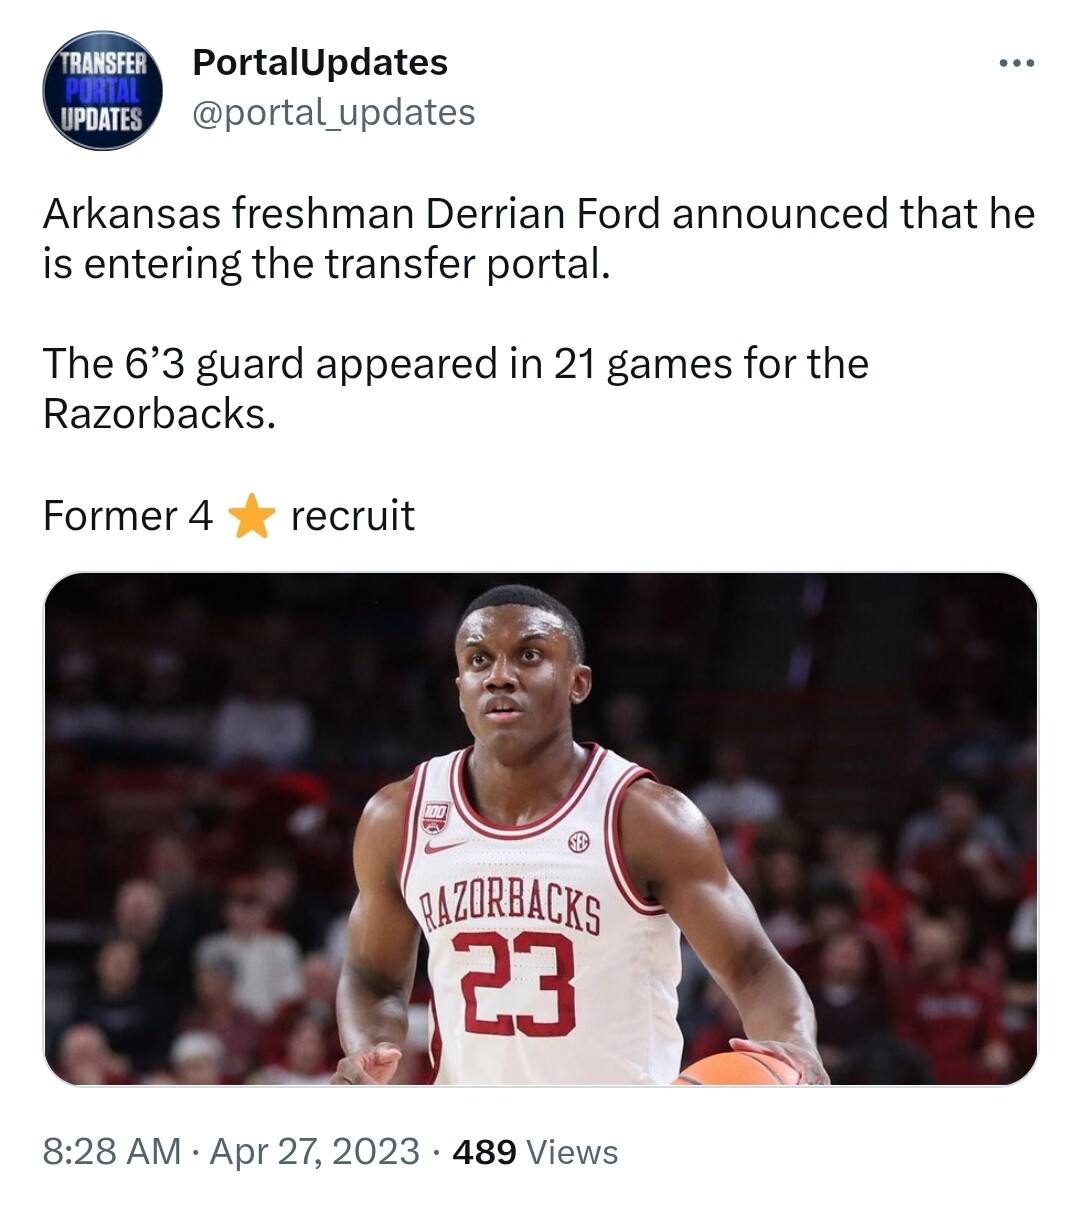Click the 100 patch on jersey shoulder
1080x1210 pixels.
(x=434, y=816)
